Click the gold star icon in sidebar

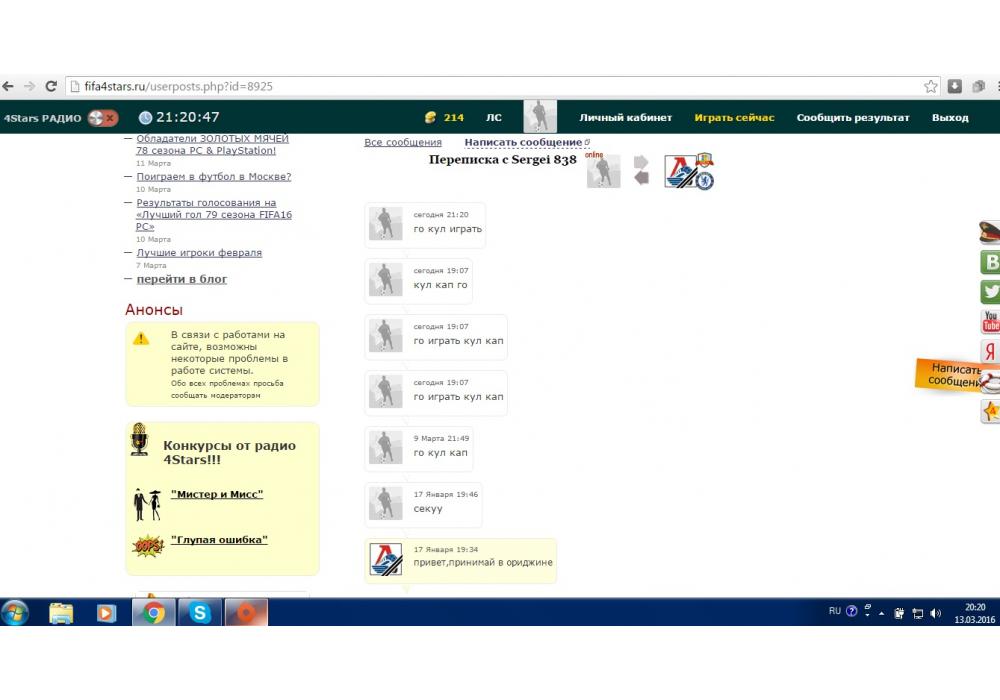pyautogui.click(x=990, y=411)
